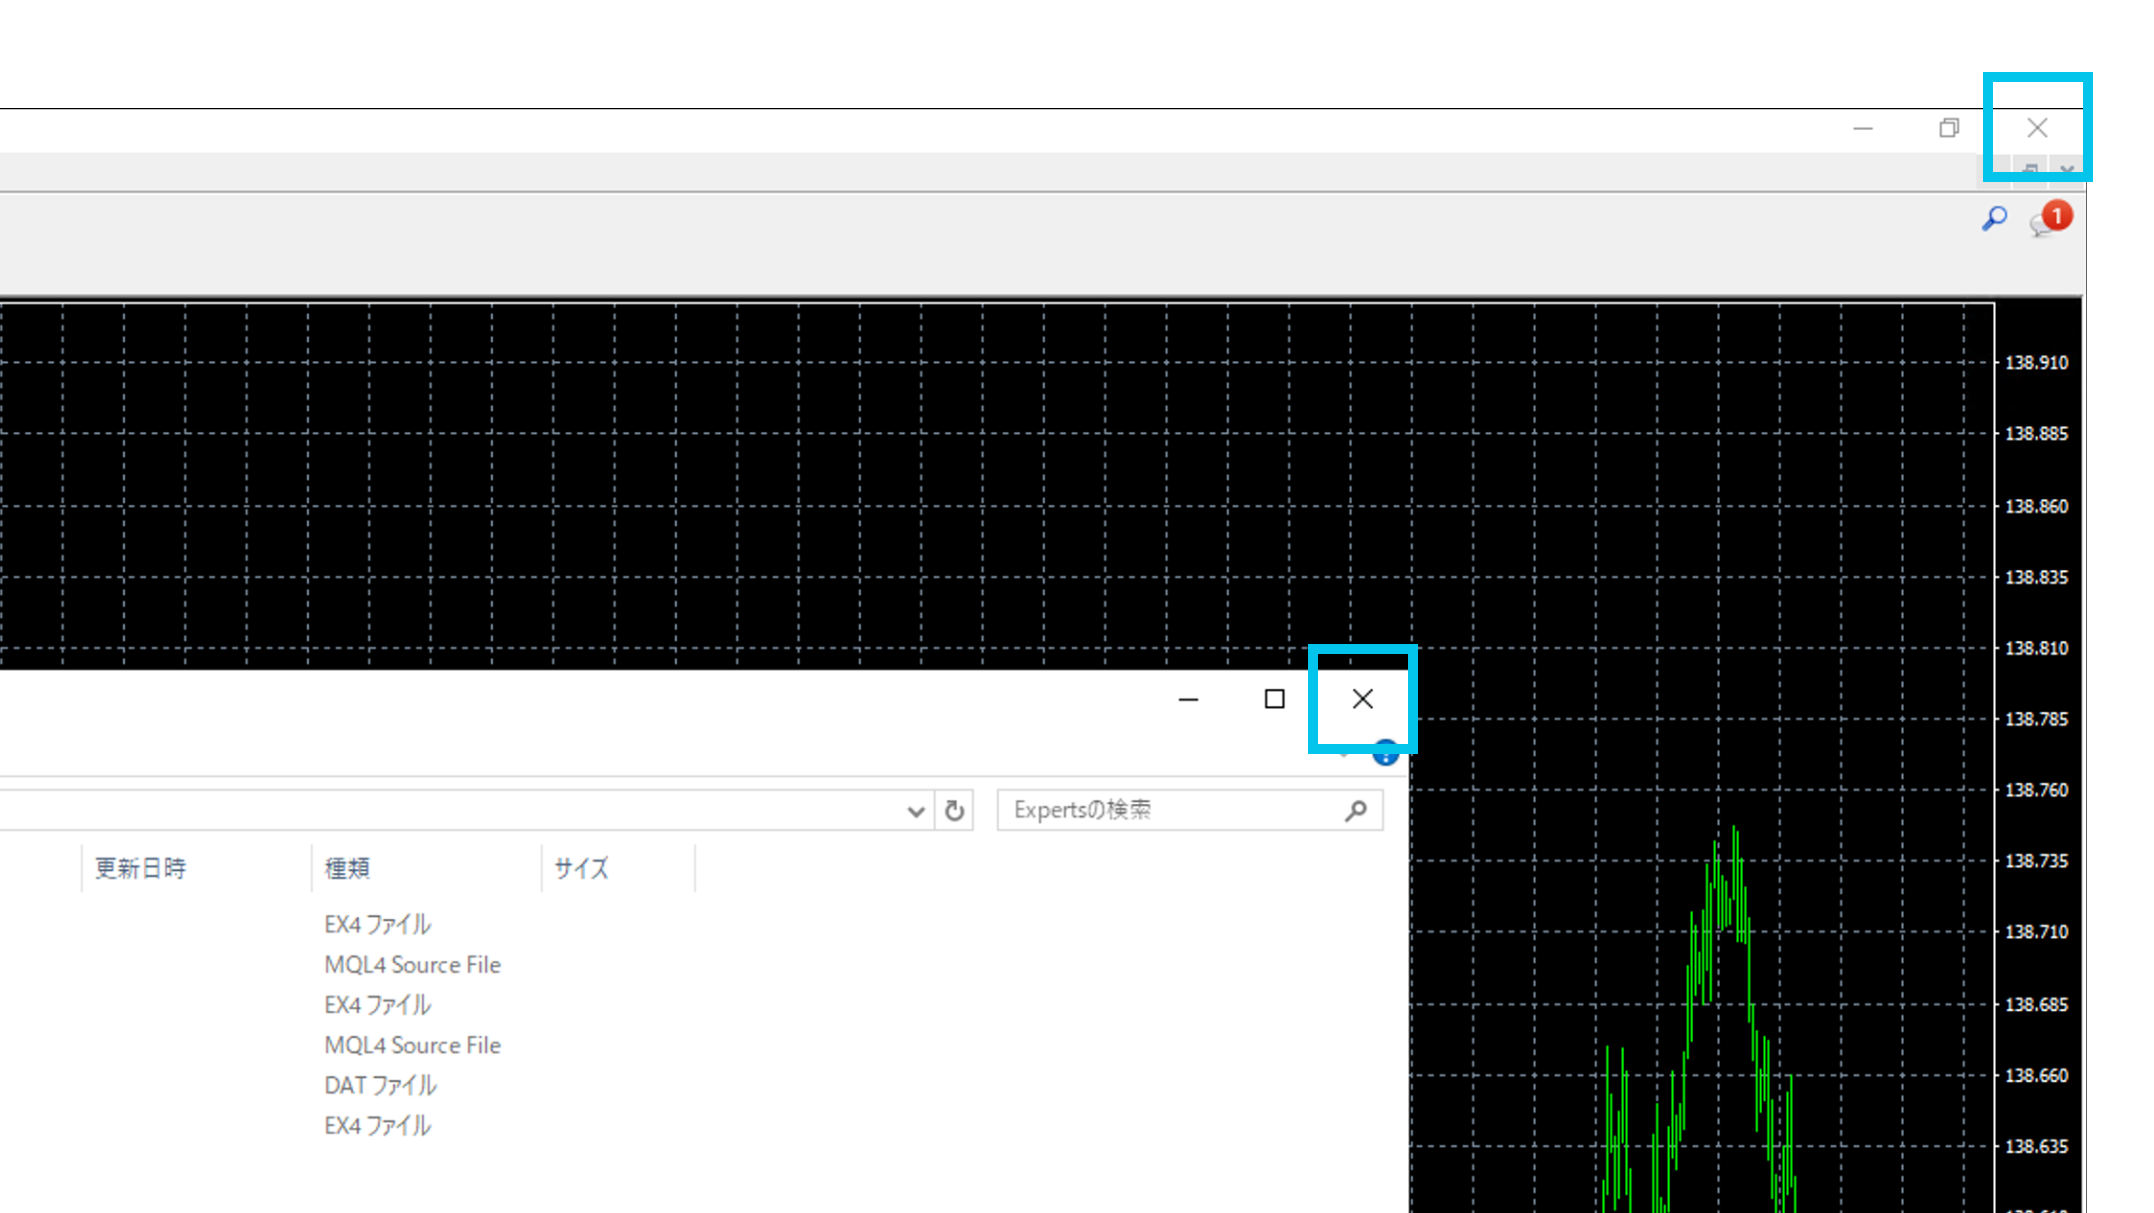2154x1213 pixels.
Task: Sort files by 更新日時 column header
Action: (141, 868)
